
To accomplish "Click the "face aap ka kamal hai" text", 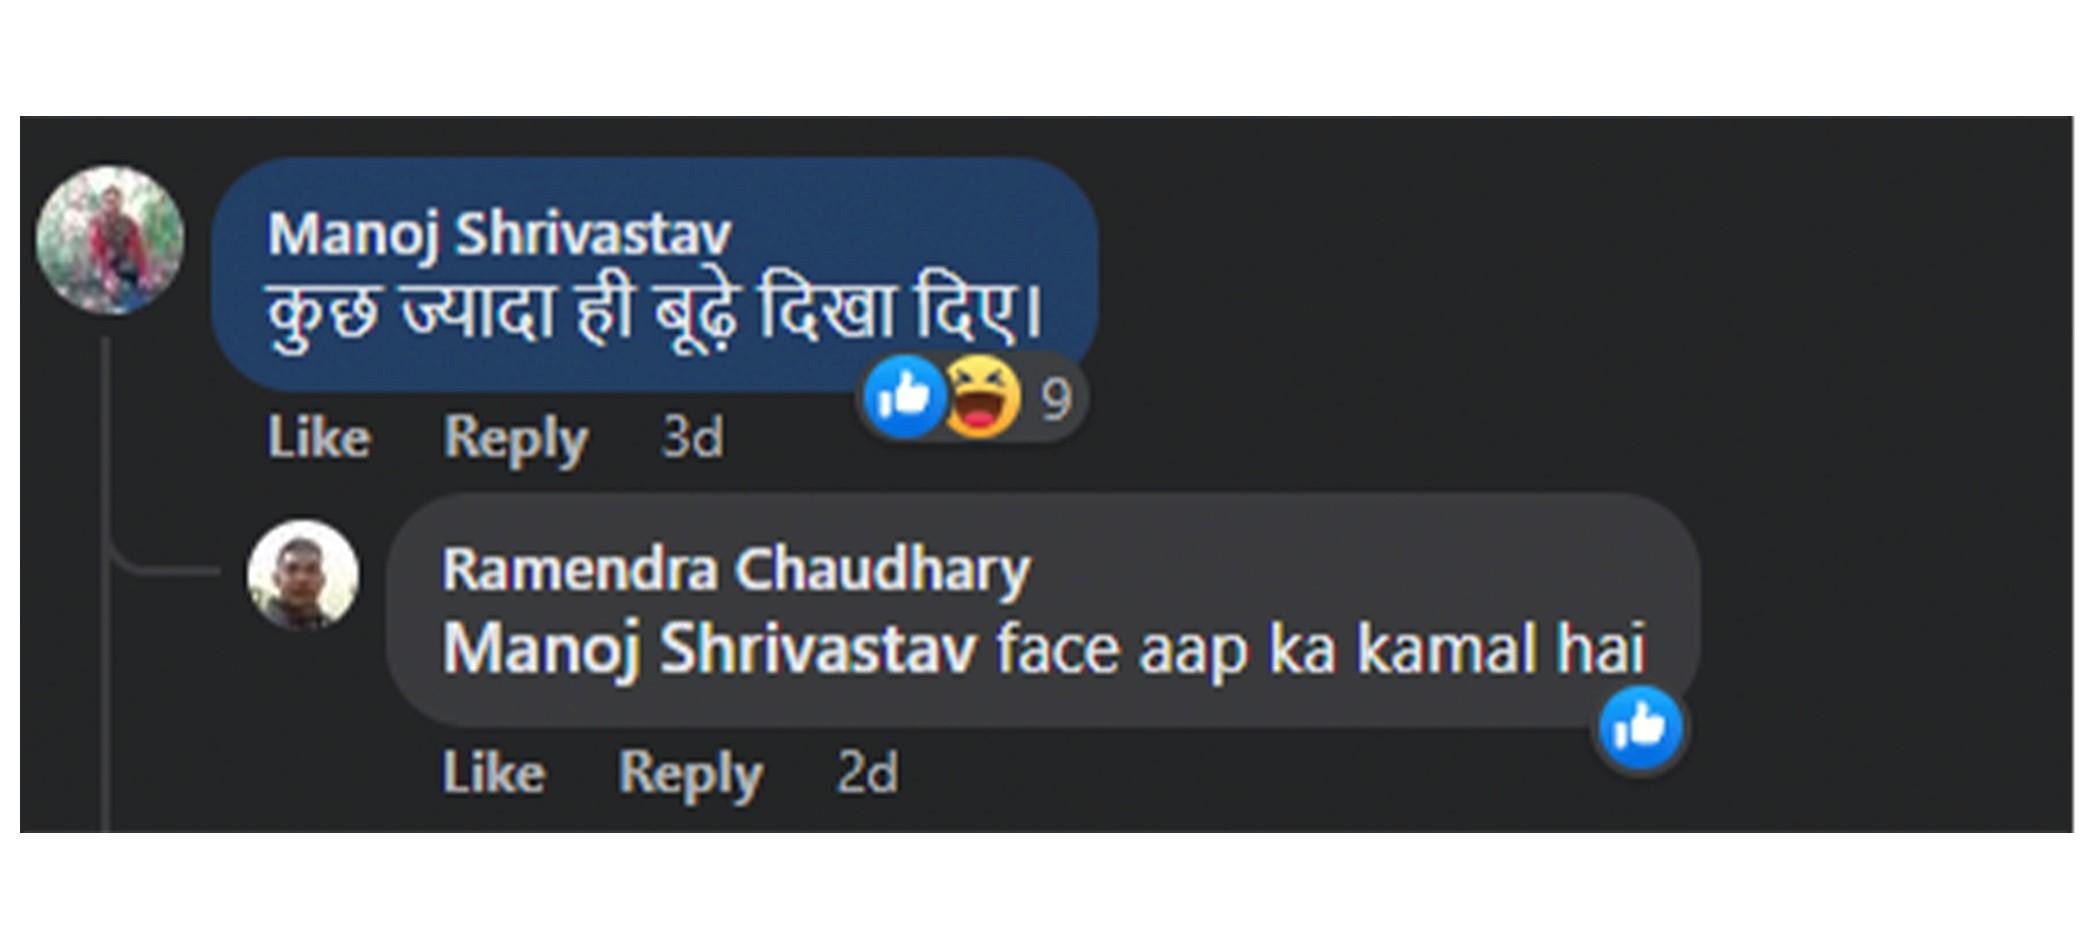I will point(1320,650).
